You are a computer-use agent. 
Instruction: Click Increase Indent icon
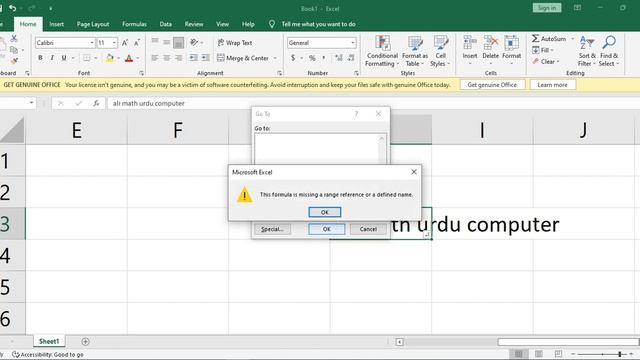[x=205, y=58]
